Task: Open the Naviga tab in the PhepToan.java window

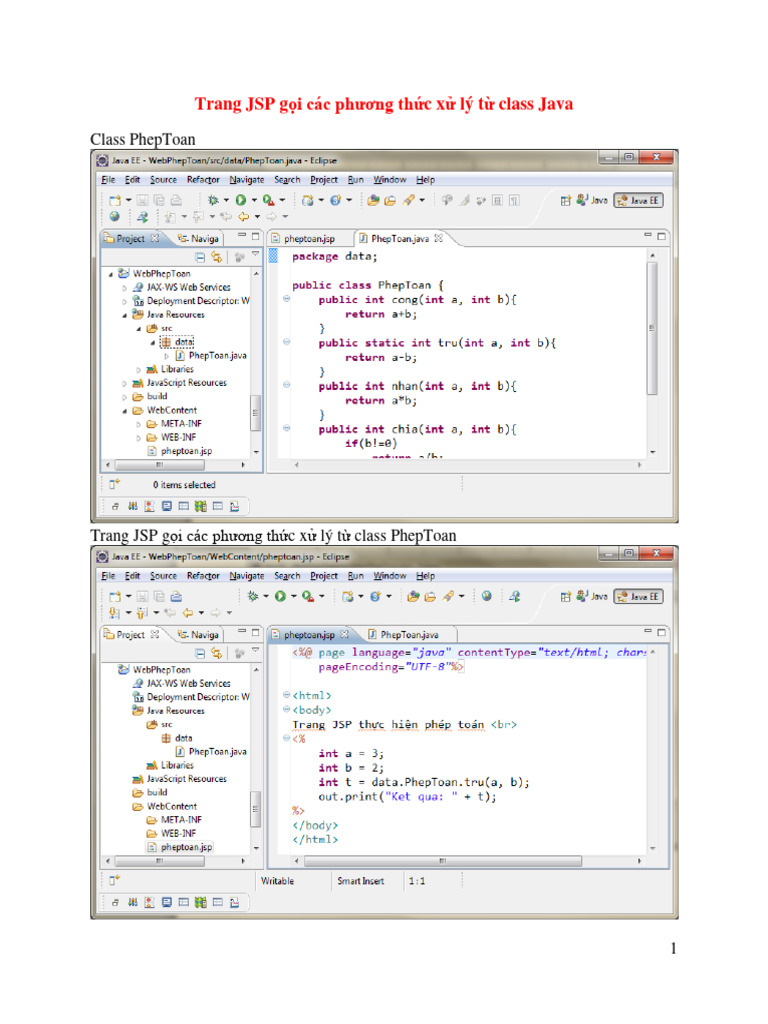Action: pyautogui.click(x=199, y=239)
